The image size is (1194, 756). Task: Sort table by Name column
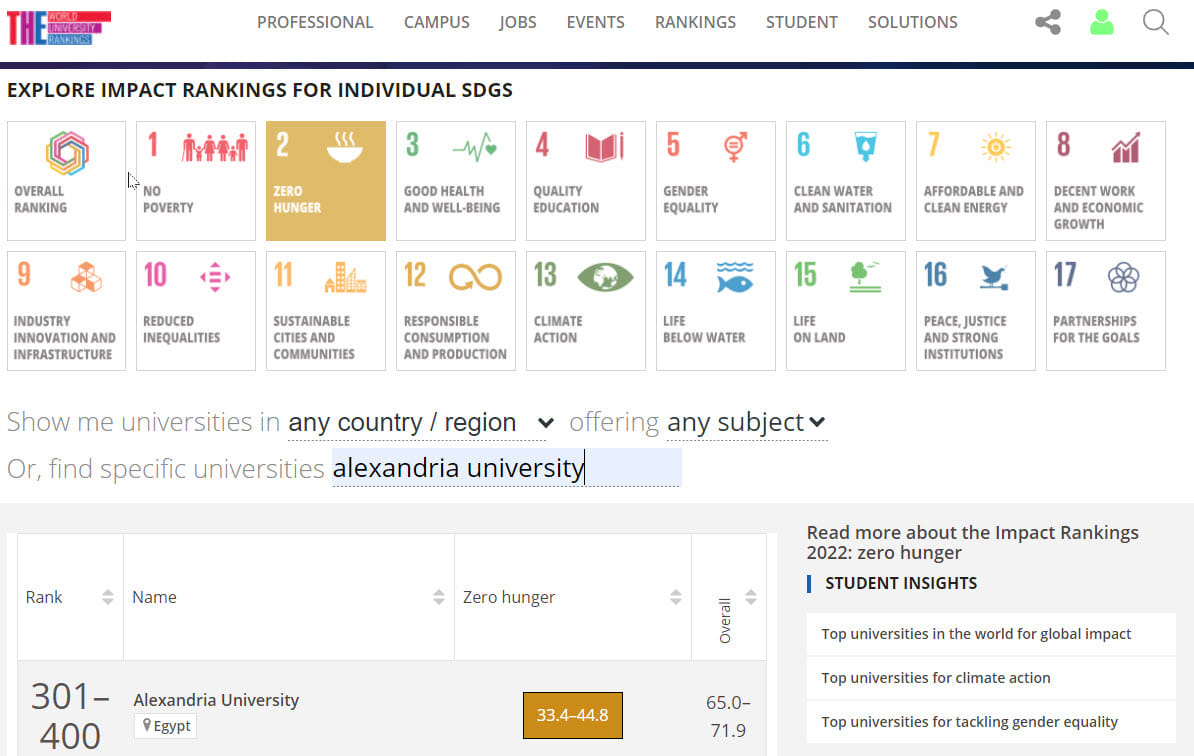pos(438,597)
